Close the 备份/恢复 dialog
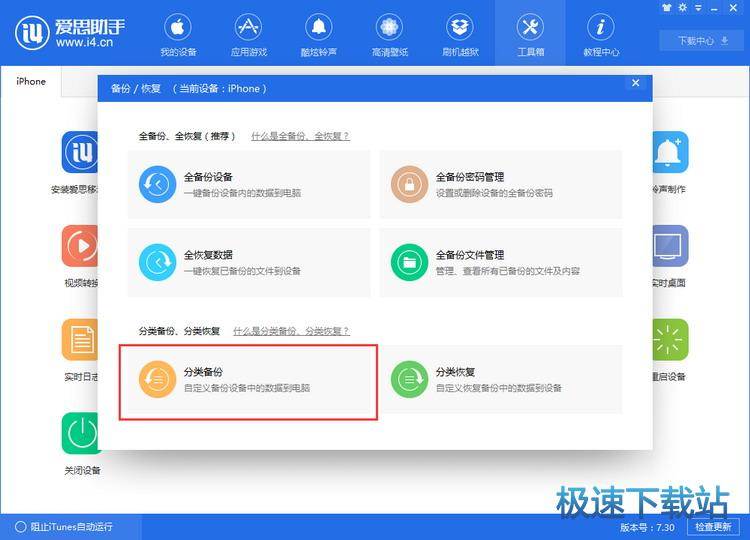Viewport: 750px width, 540px height. (x=635, y=83)
